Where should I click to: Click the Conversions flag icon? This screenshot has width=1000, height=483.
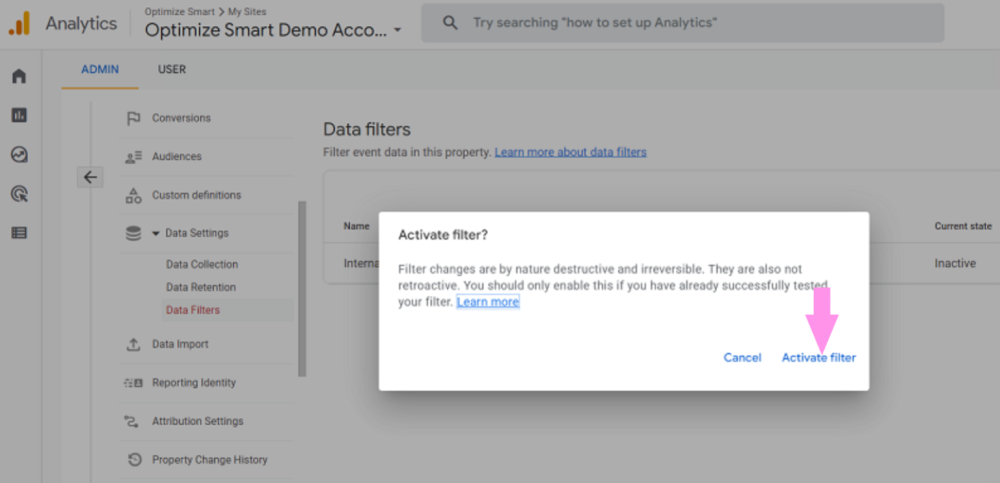click(133, 118)
